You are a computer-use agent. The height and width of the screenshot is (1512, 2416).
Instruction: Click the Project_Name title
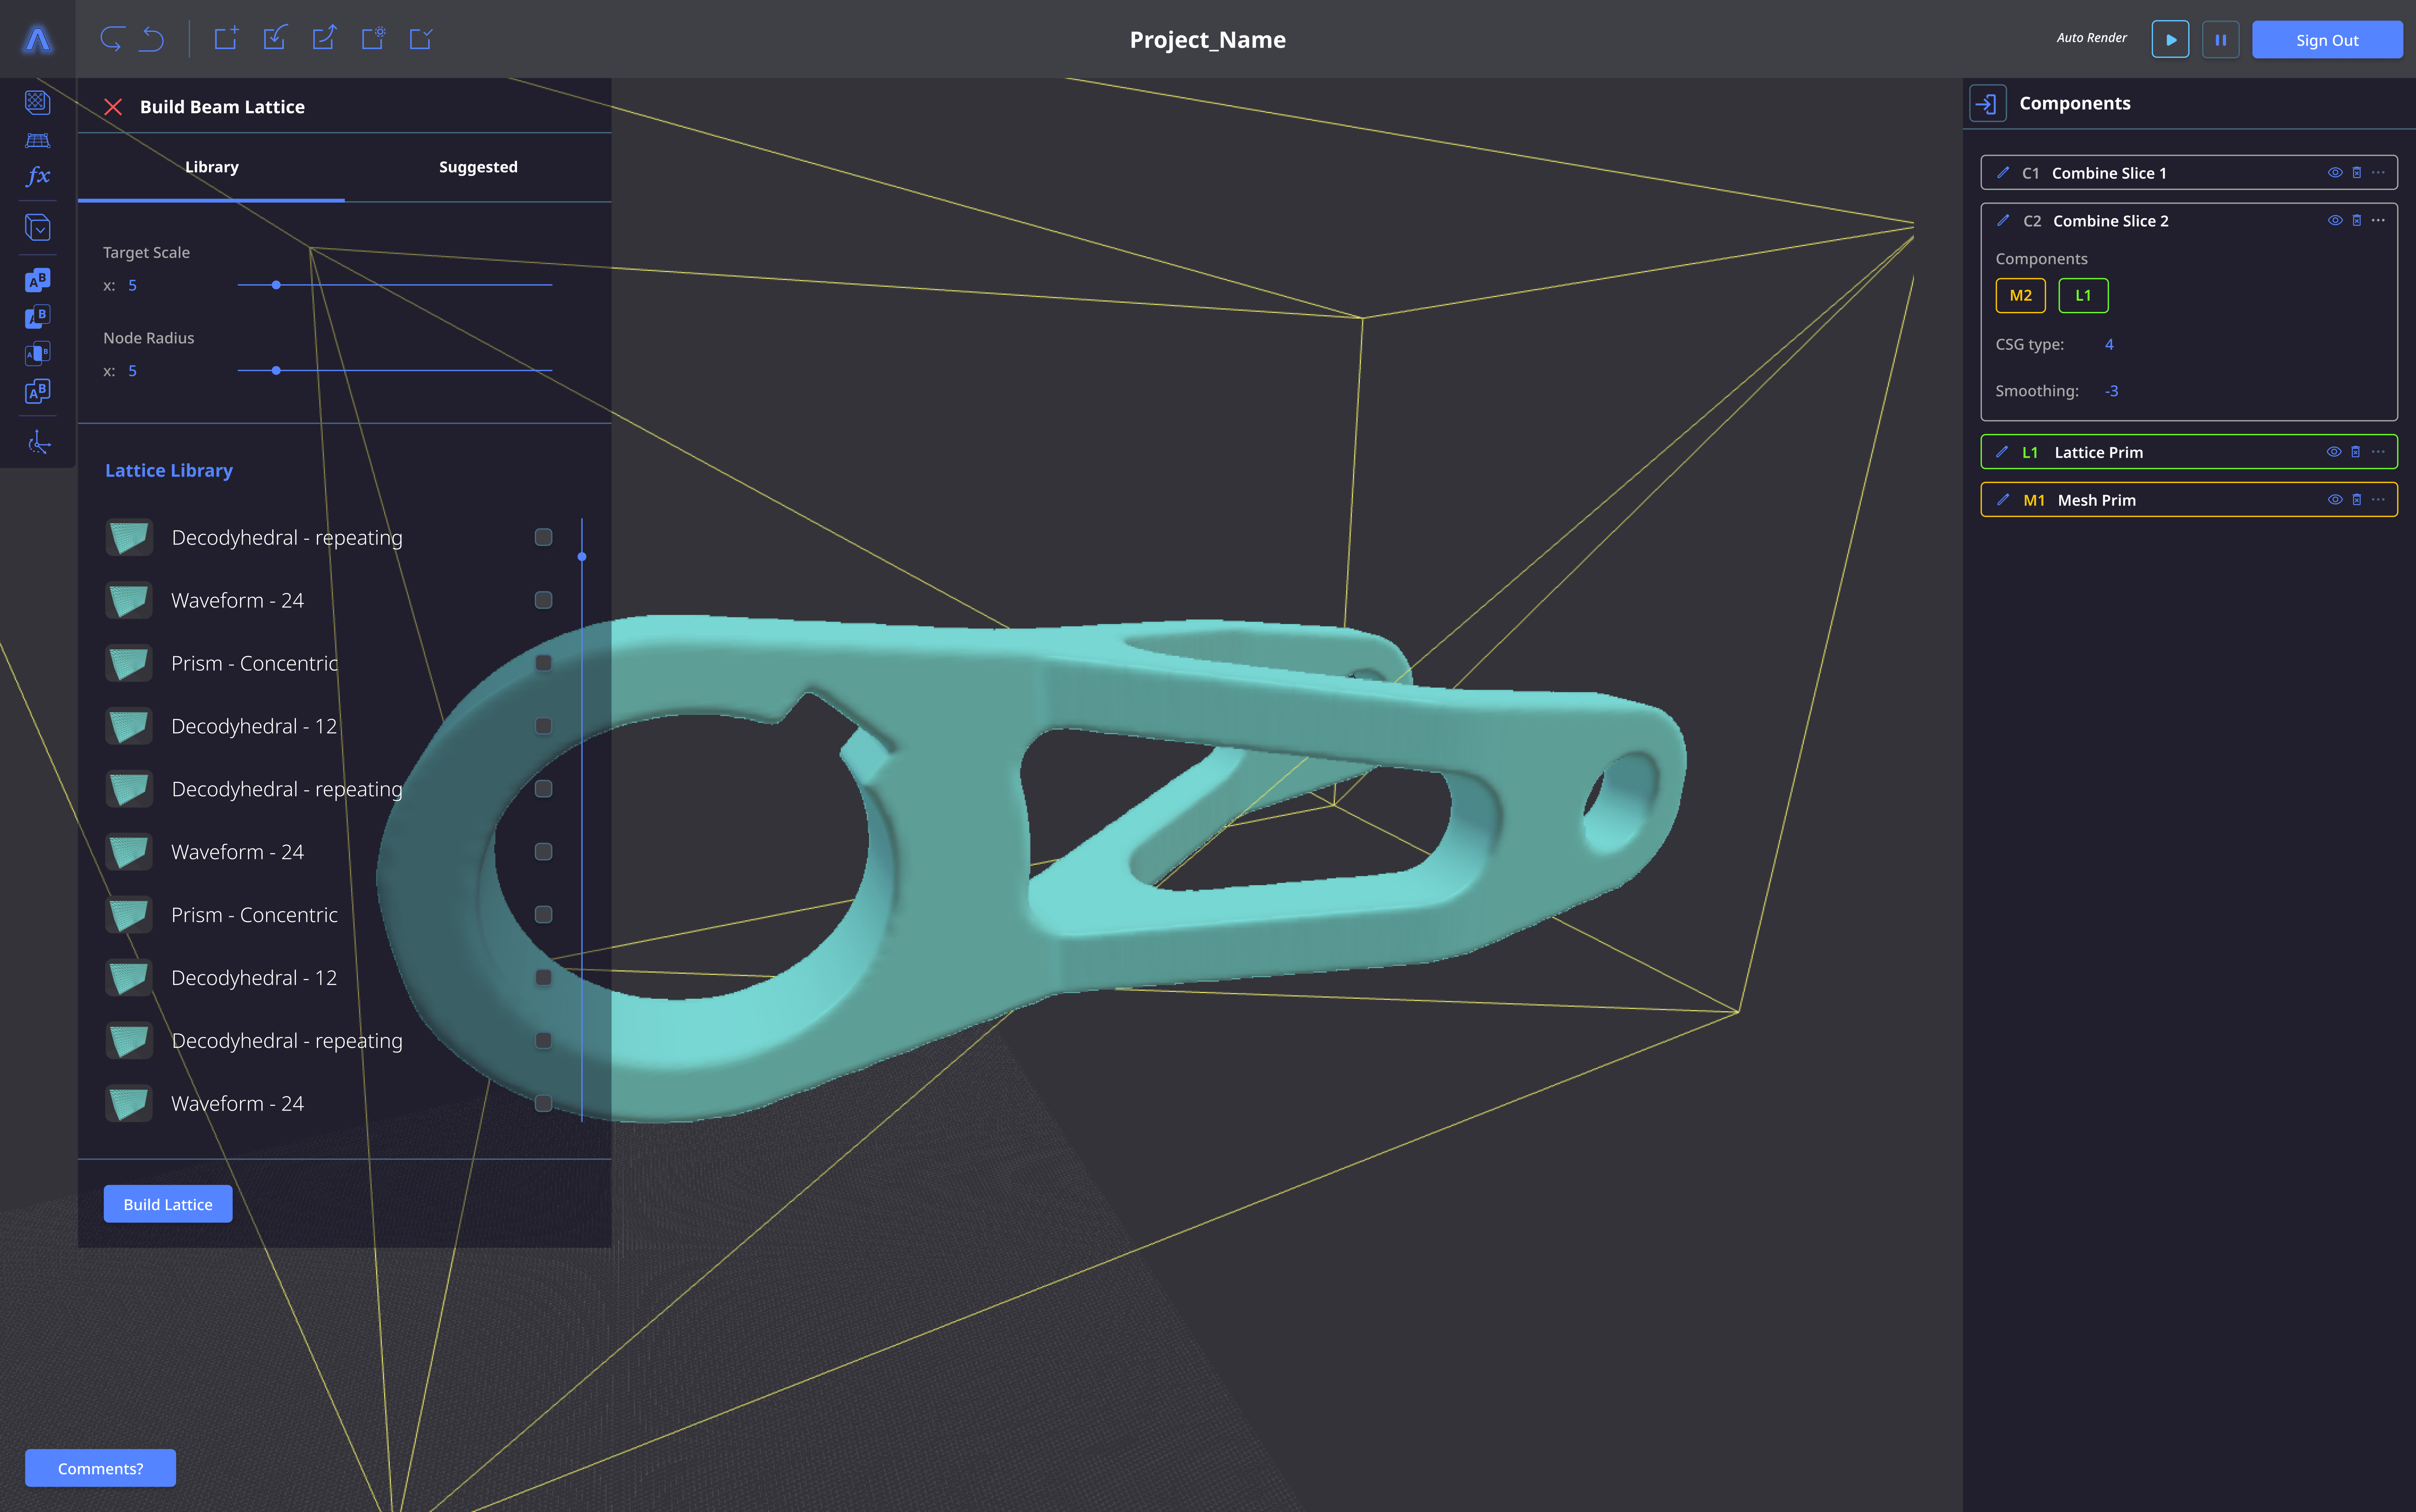1207,39
